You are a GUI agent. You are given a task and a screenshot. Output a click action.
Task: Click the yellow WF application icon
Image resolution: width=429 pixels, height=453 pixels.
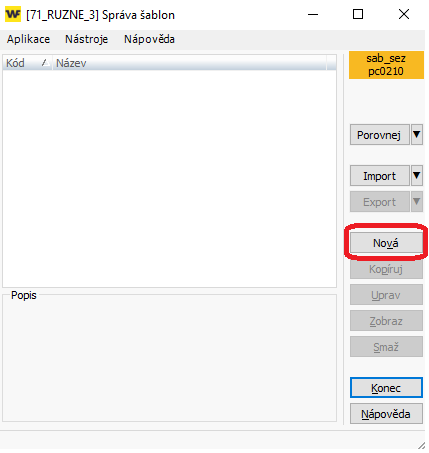pos(13,14)
